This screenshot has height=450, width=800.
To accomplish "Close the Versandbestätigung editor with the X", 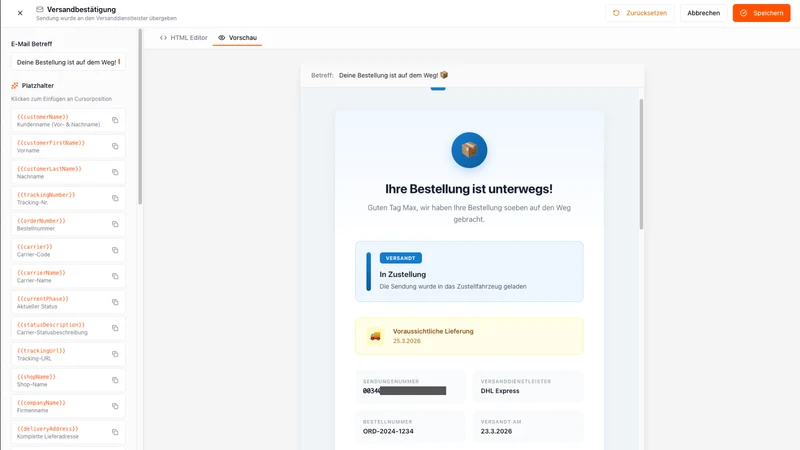I will tap(20, 13).
